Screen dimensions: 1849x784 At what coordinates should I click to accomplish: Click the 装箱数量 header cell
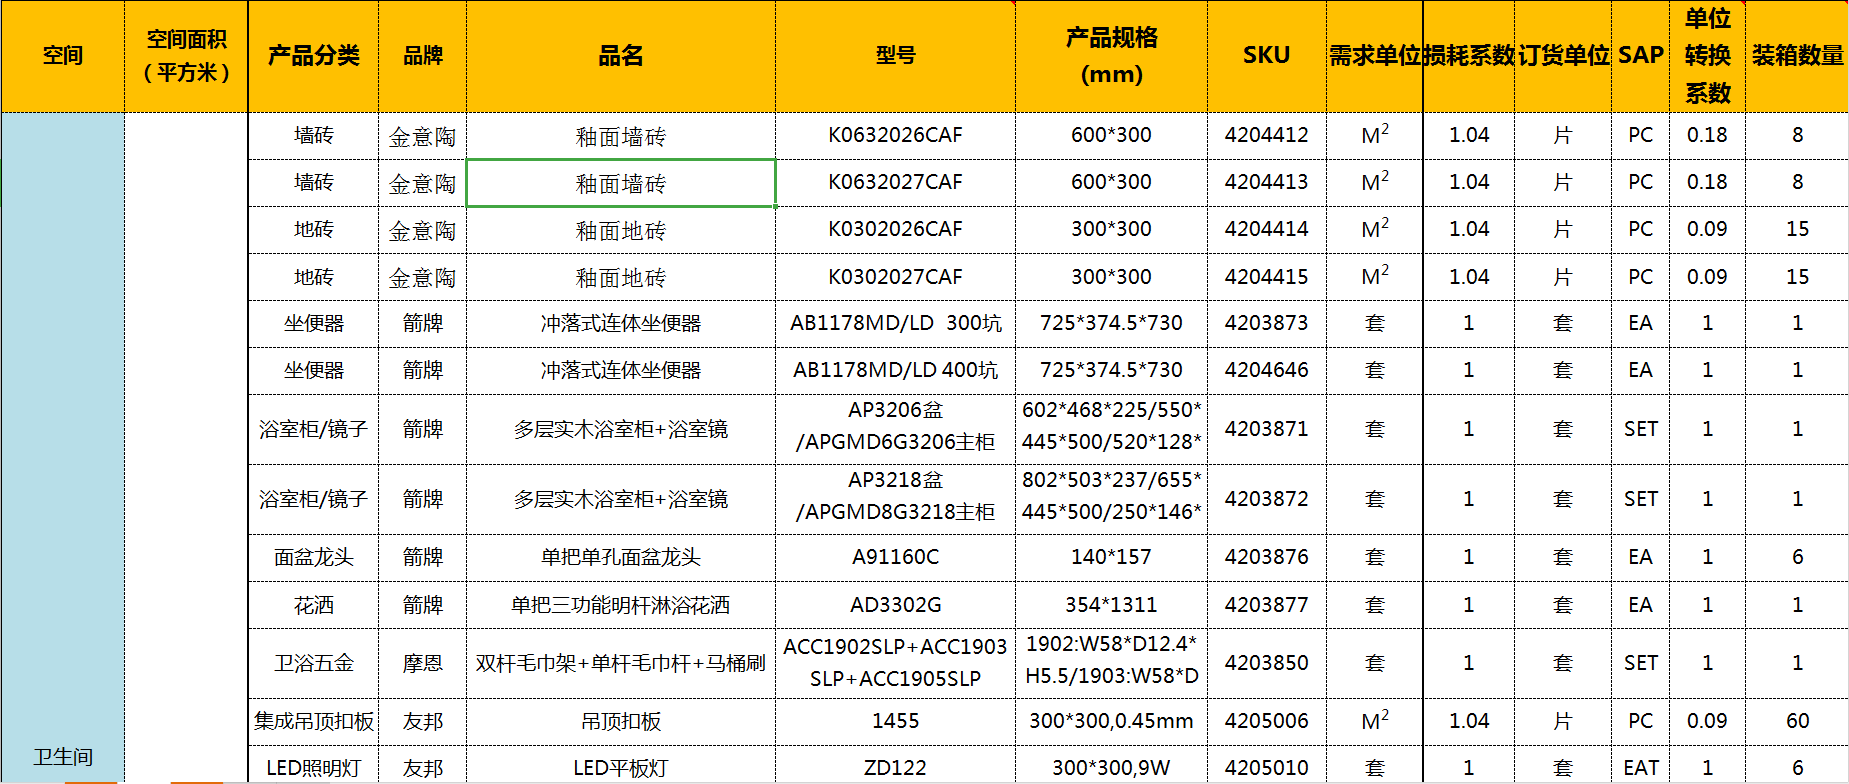1797,56
